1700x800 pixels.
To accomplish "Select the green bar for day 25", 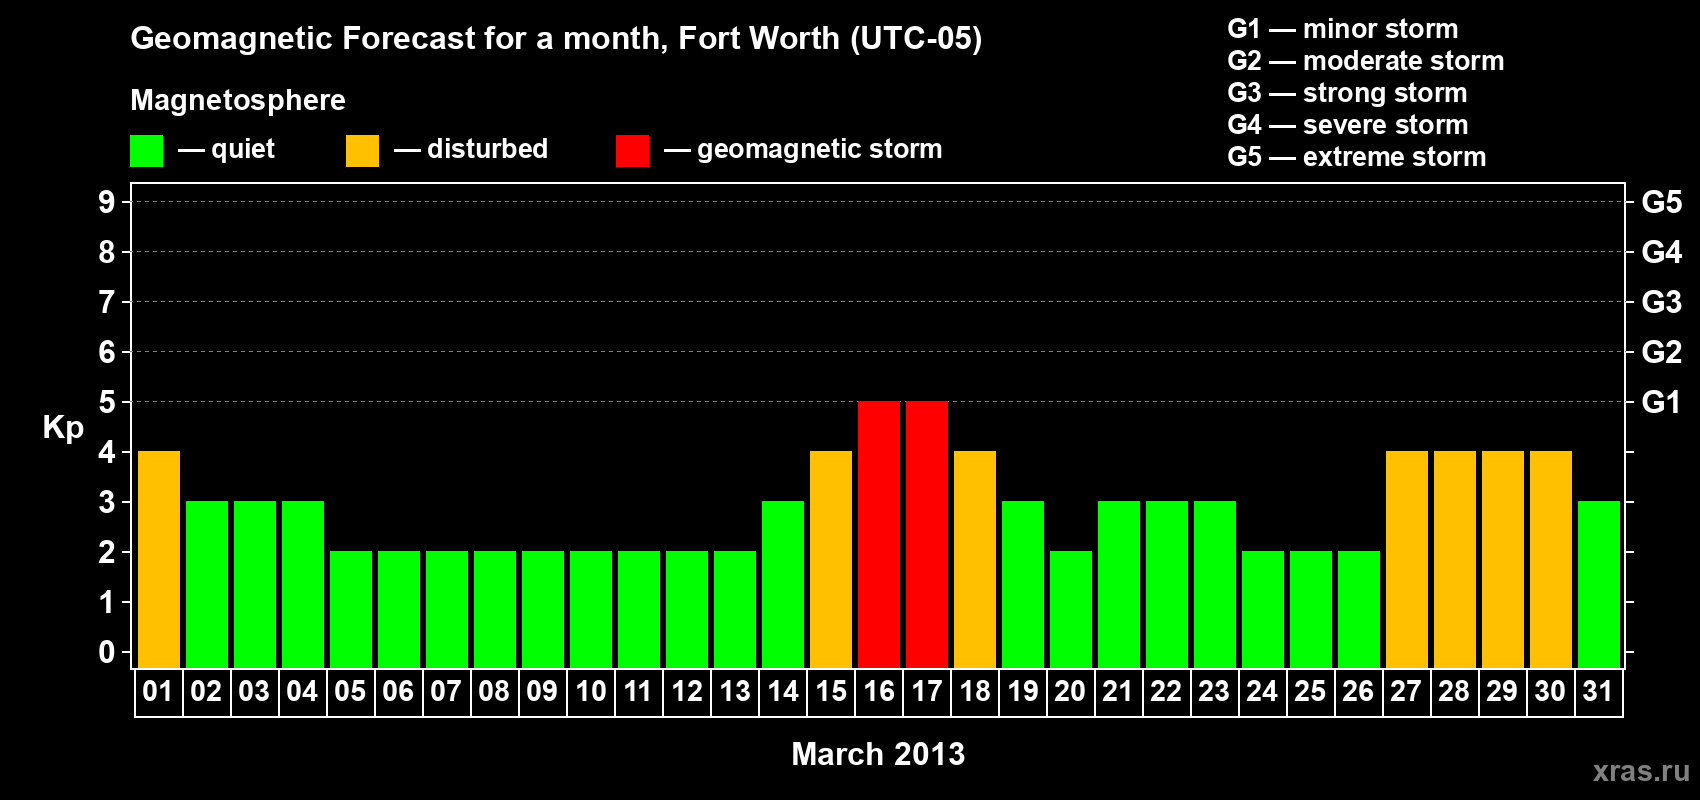I will click(x=1311, y=610).
